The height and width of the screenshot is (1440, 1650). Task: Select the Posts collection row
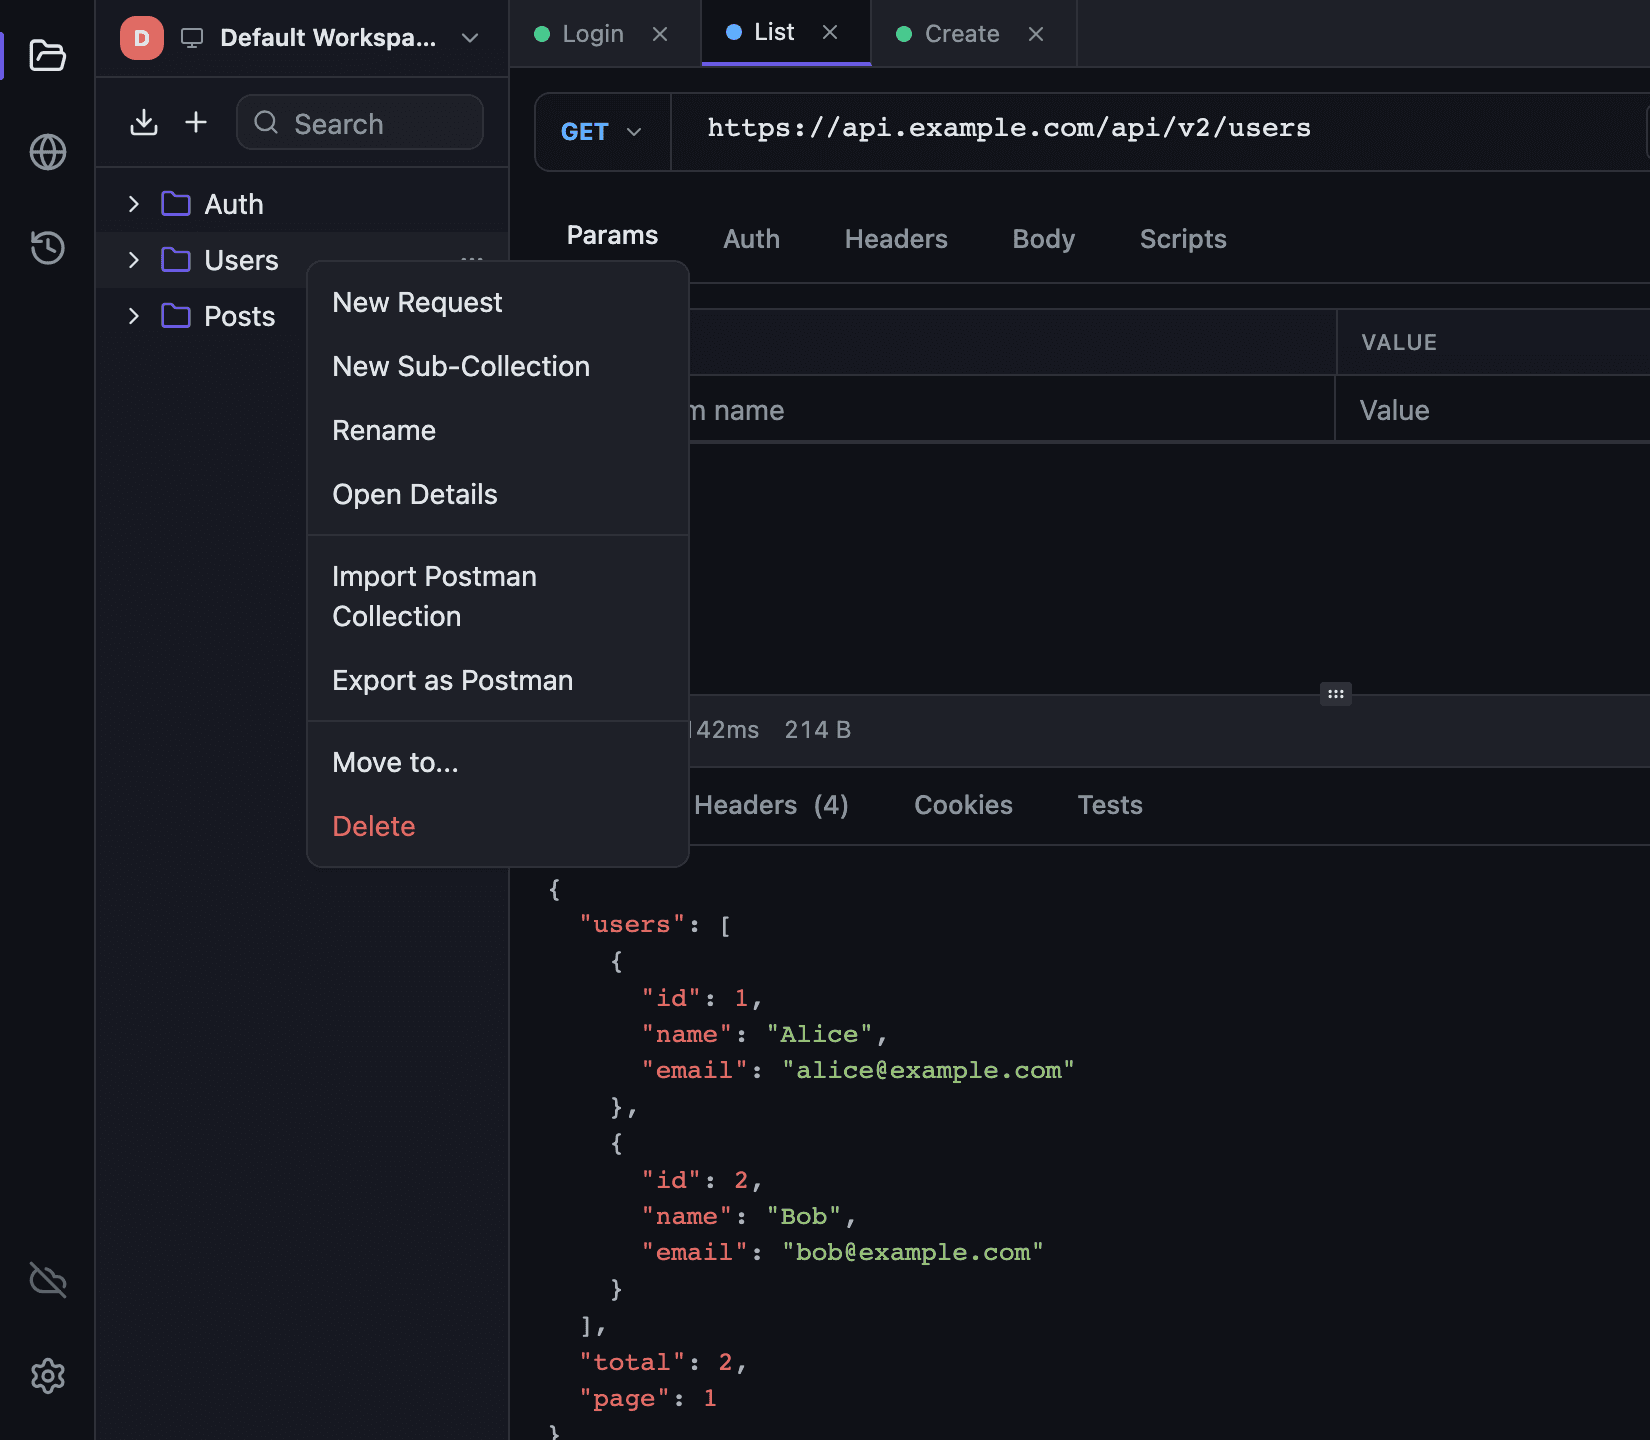pos(302,316)
